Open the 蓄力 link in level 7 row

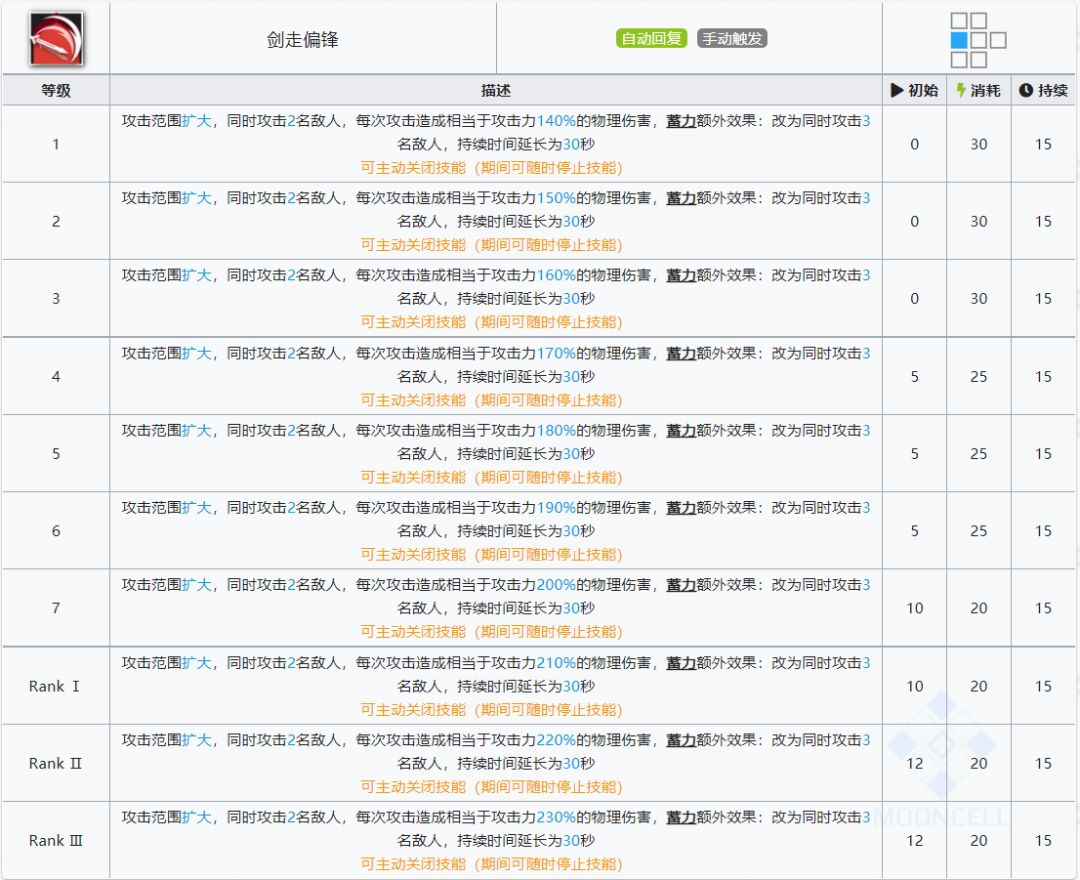681,585
